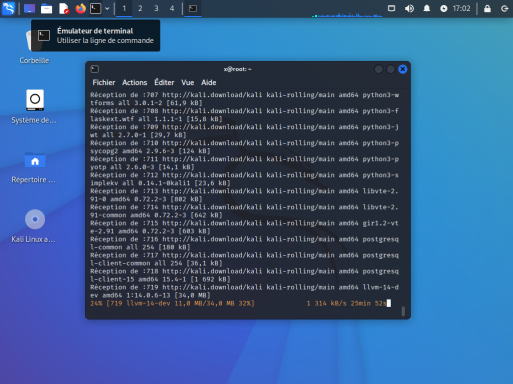This screenshot has width=513, height=384.
Task: Click the display tray icon
Action: tap(392, 8)
